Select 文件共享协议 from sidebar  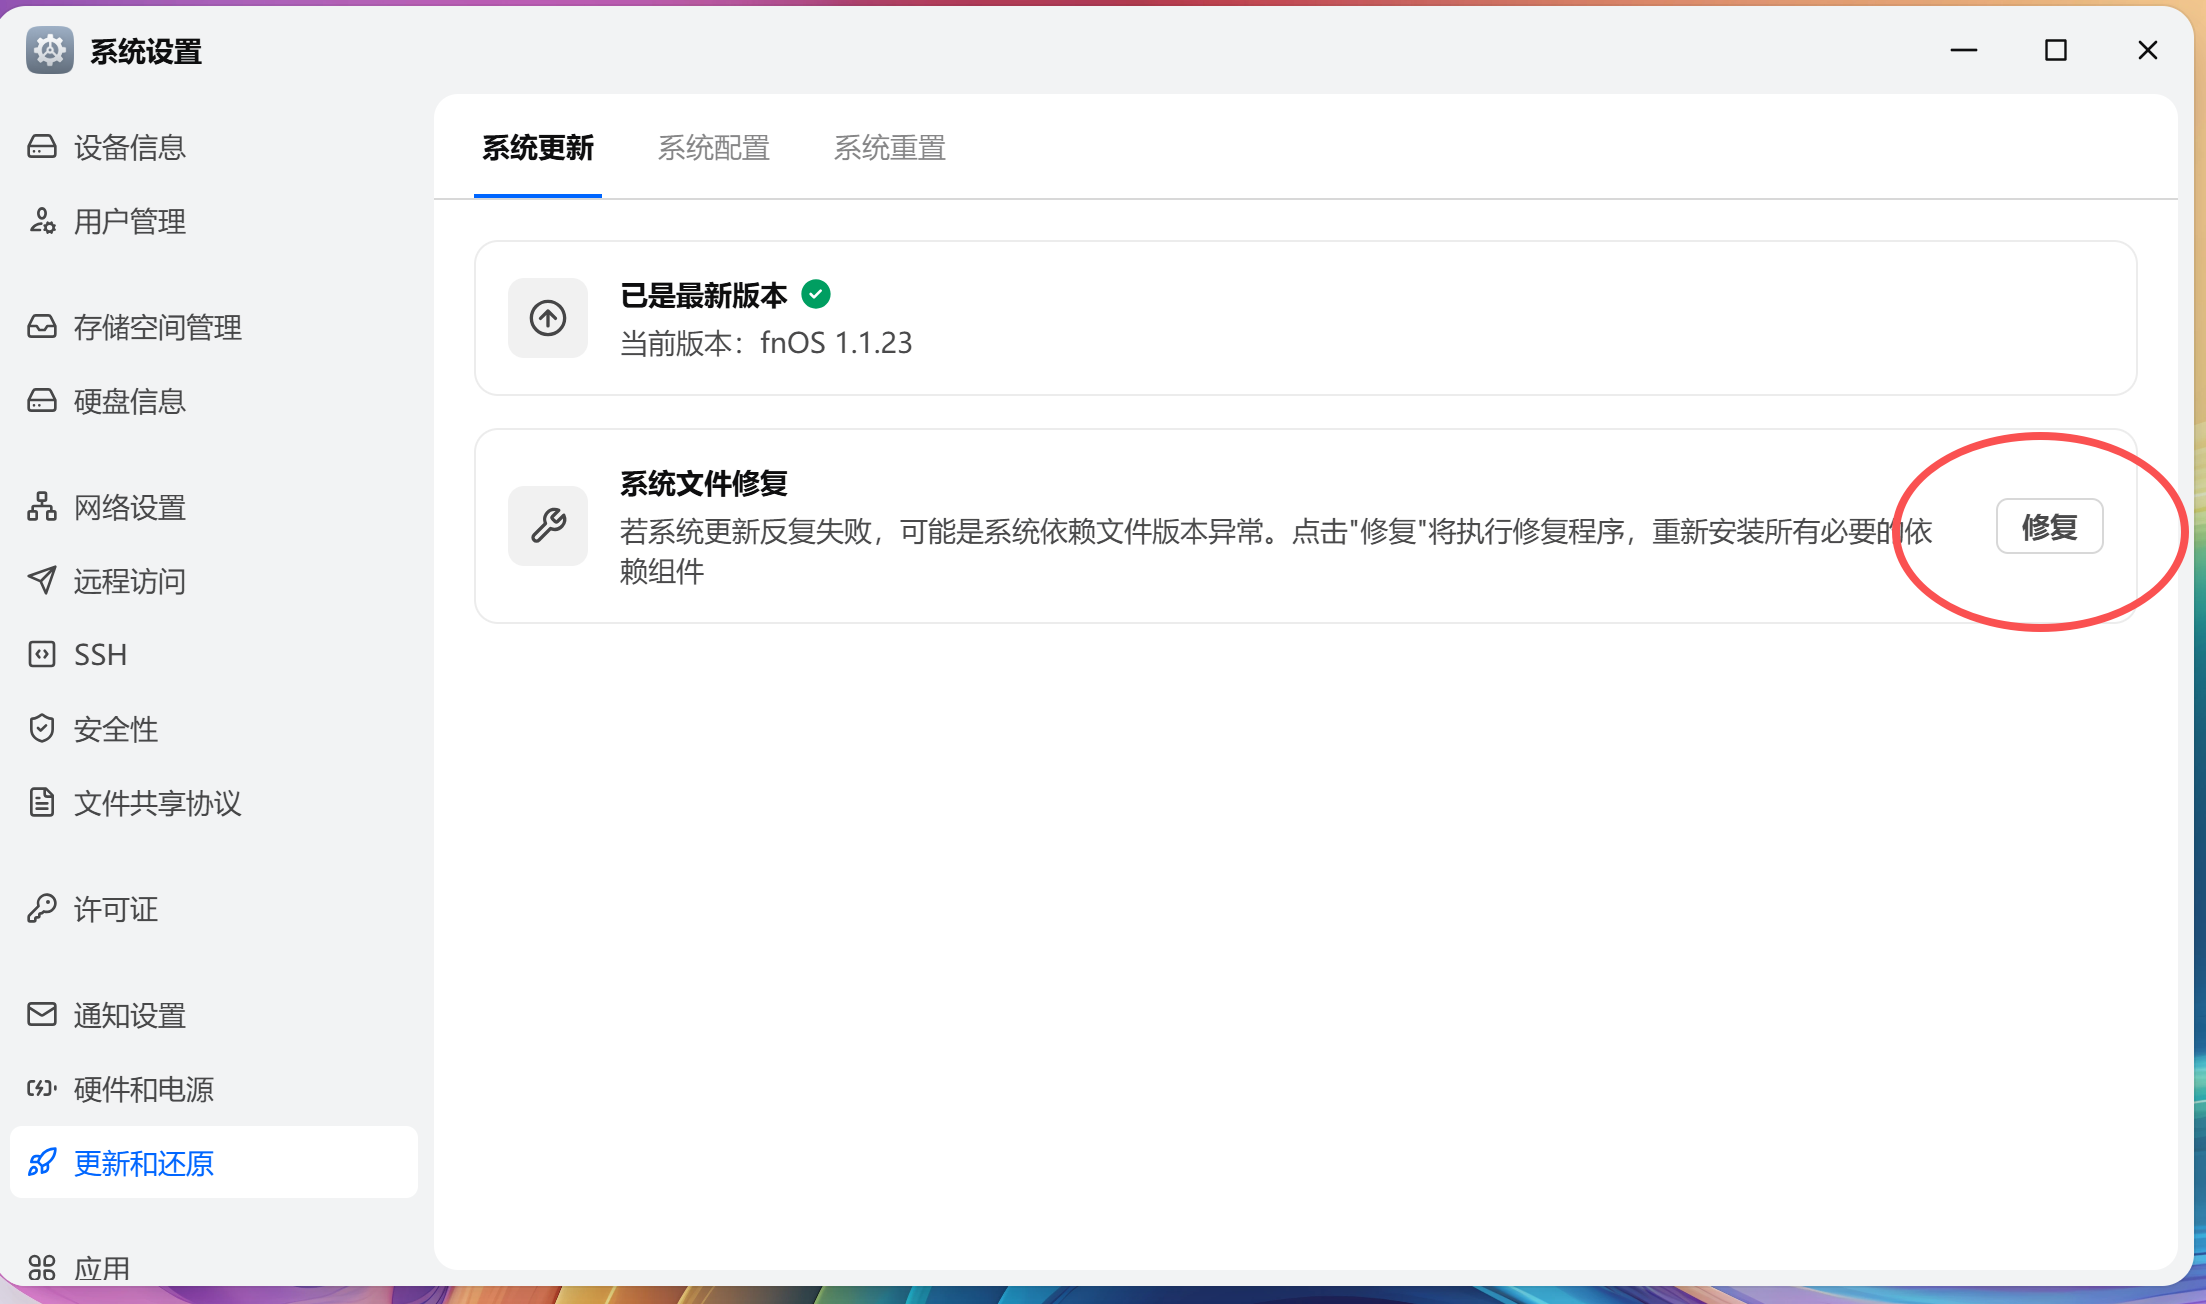[x=157, y=803]
